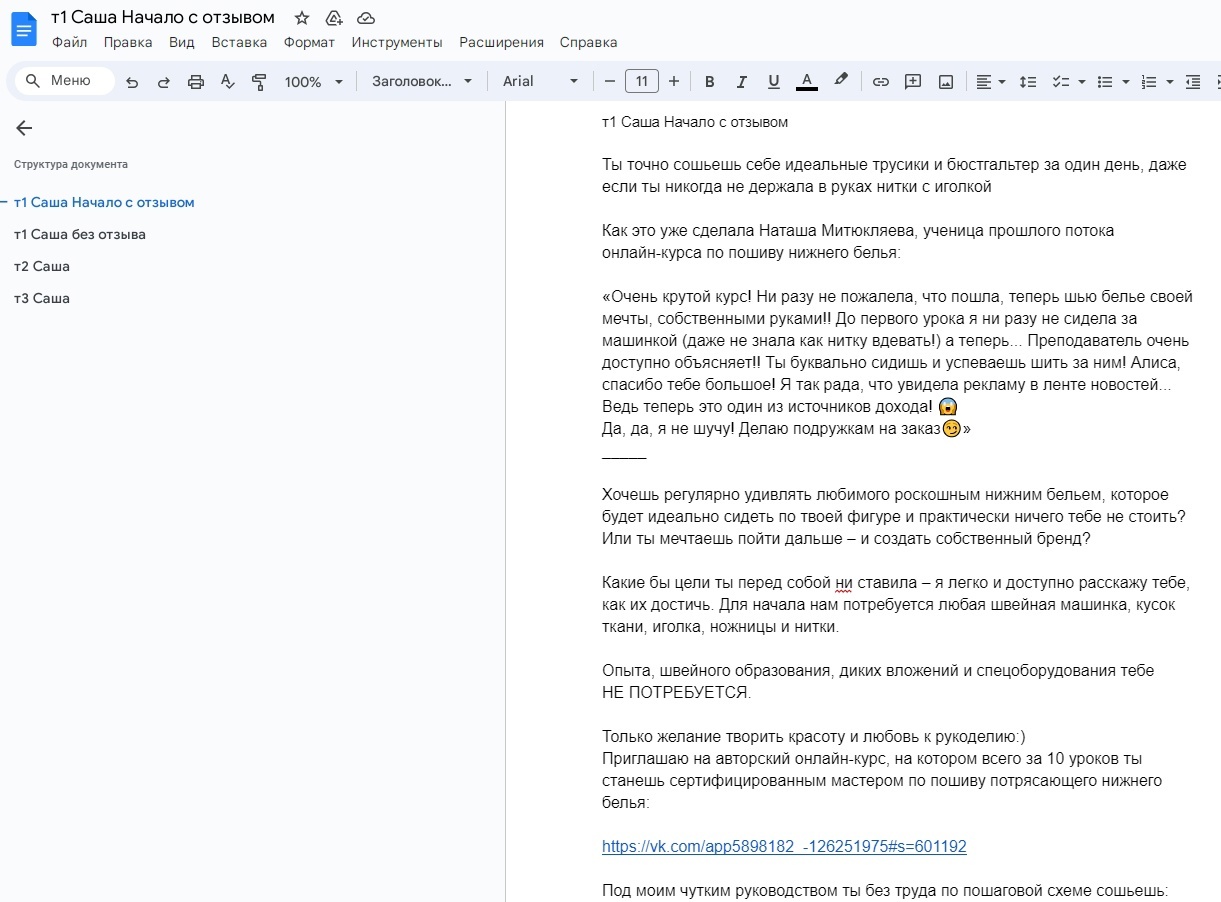Image resolution: width=1221 pixels, height=902 pixels.
Task: Open the Заголовок paragraph style dropdown
Action: coord(422,82)
